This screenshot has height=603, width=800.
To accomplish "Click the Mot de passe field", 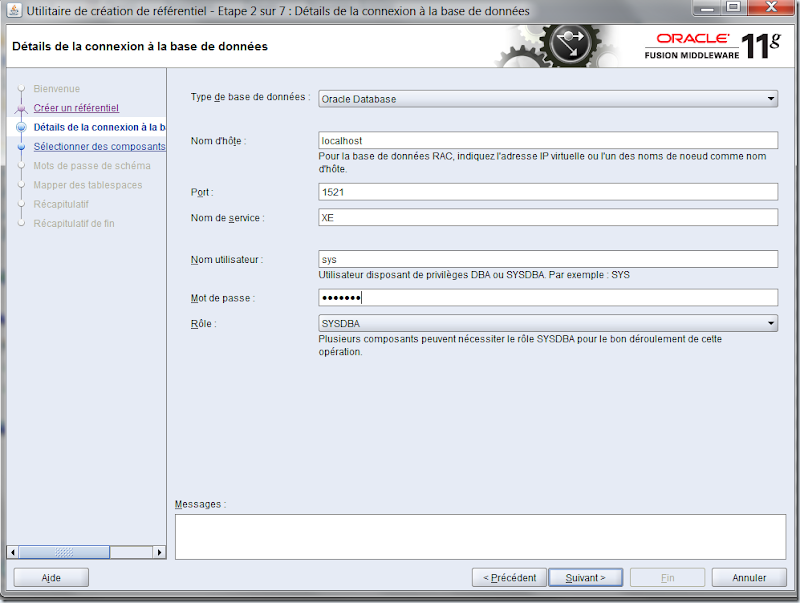I will point(548,297).
